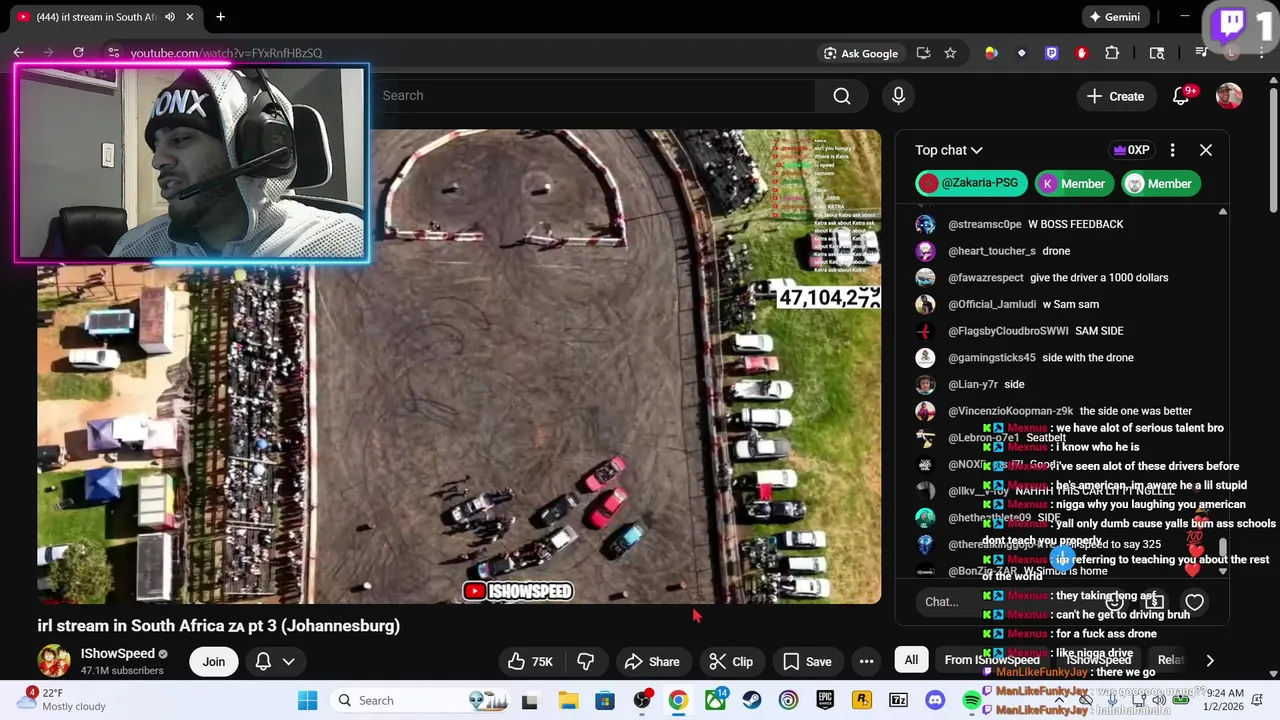Go back using the browser back arrow
Screen dimensions: 1280x720
pos(18,53)
